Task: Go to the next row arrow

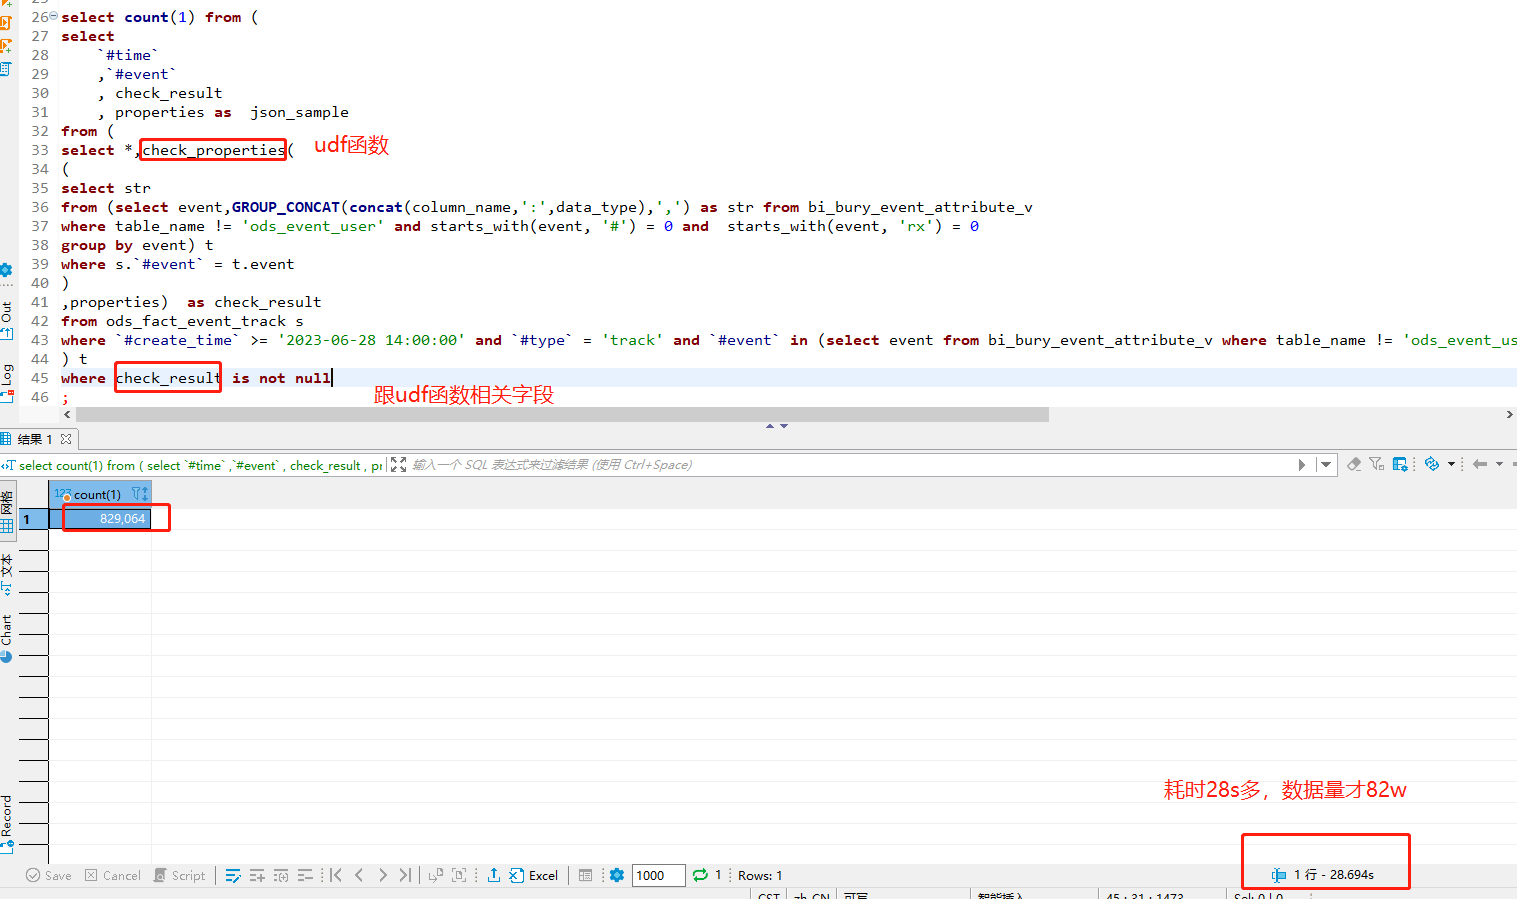Action: coord(382,875)
